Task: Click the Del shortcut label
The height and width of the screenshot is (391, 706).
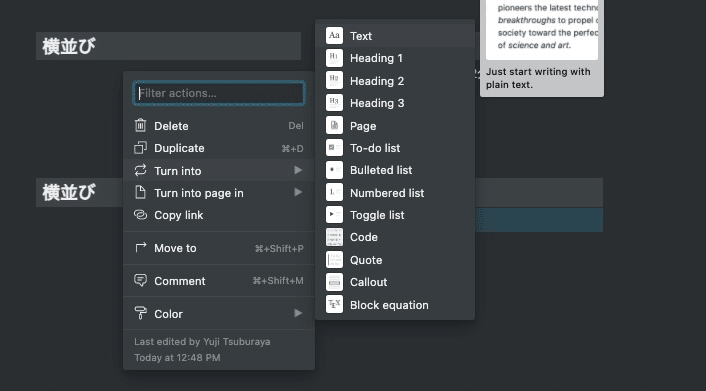Action: 296,126
